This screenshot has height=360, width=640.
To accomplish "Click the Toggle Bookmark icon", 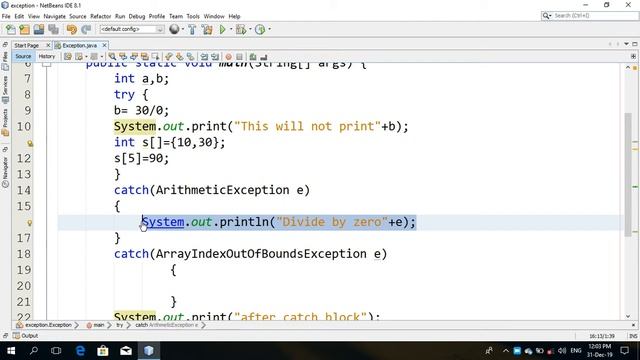I will [x=190, y=57].
